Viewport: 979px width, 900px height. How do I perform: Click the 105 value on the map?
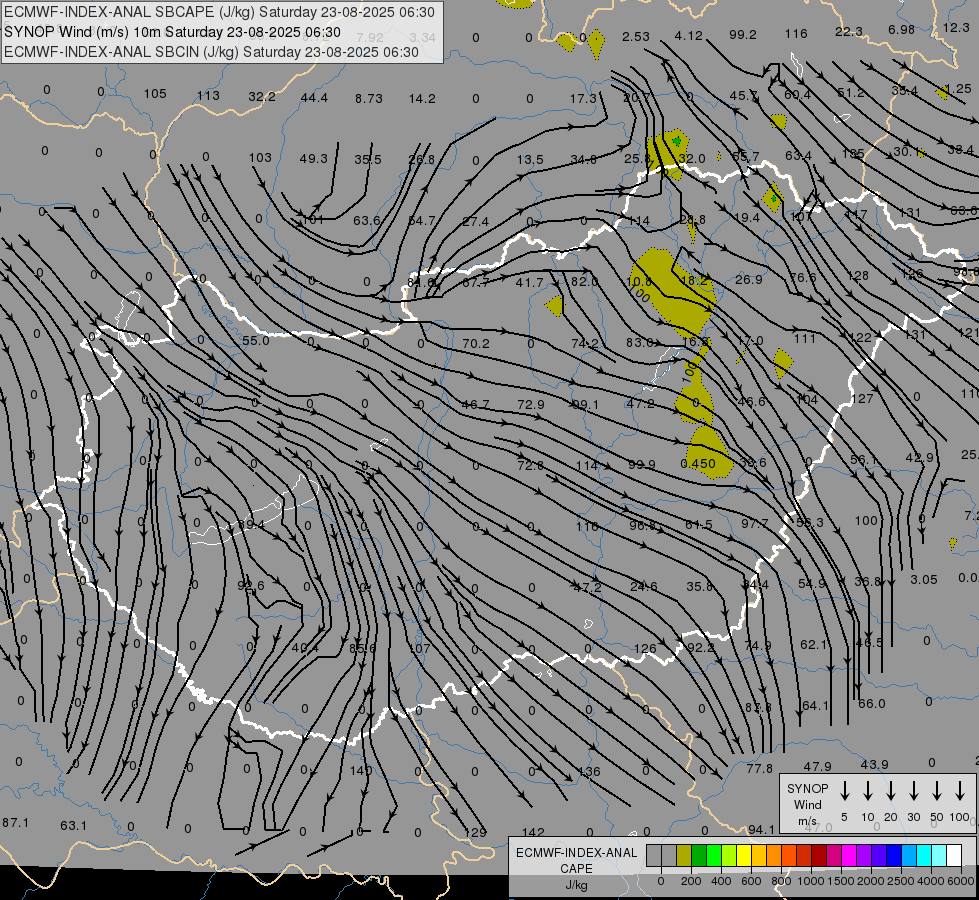(x=155, y=94)
